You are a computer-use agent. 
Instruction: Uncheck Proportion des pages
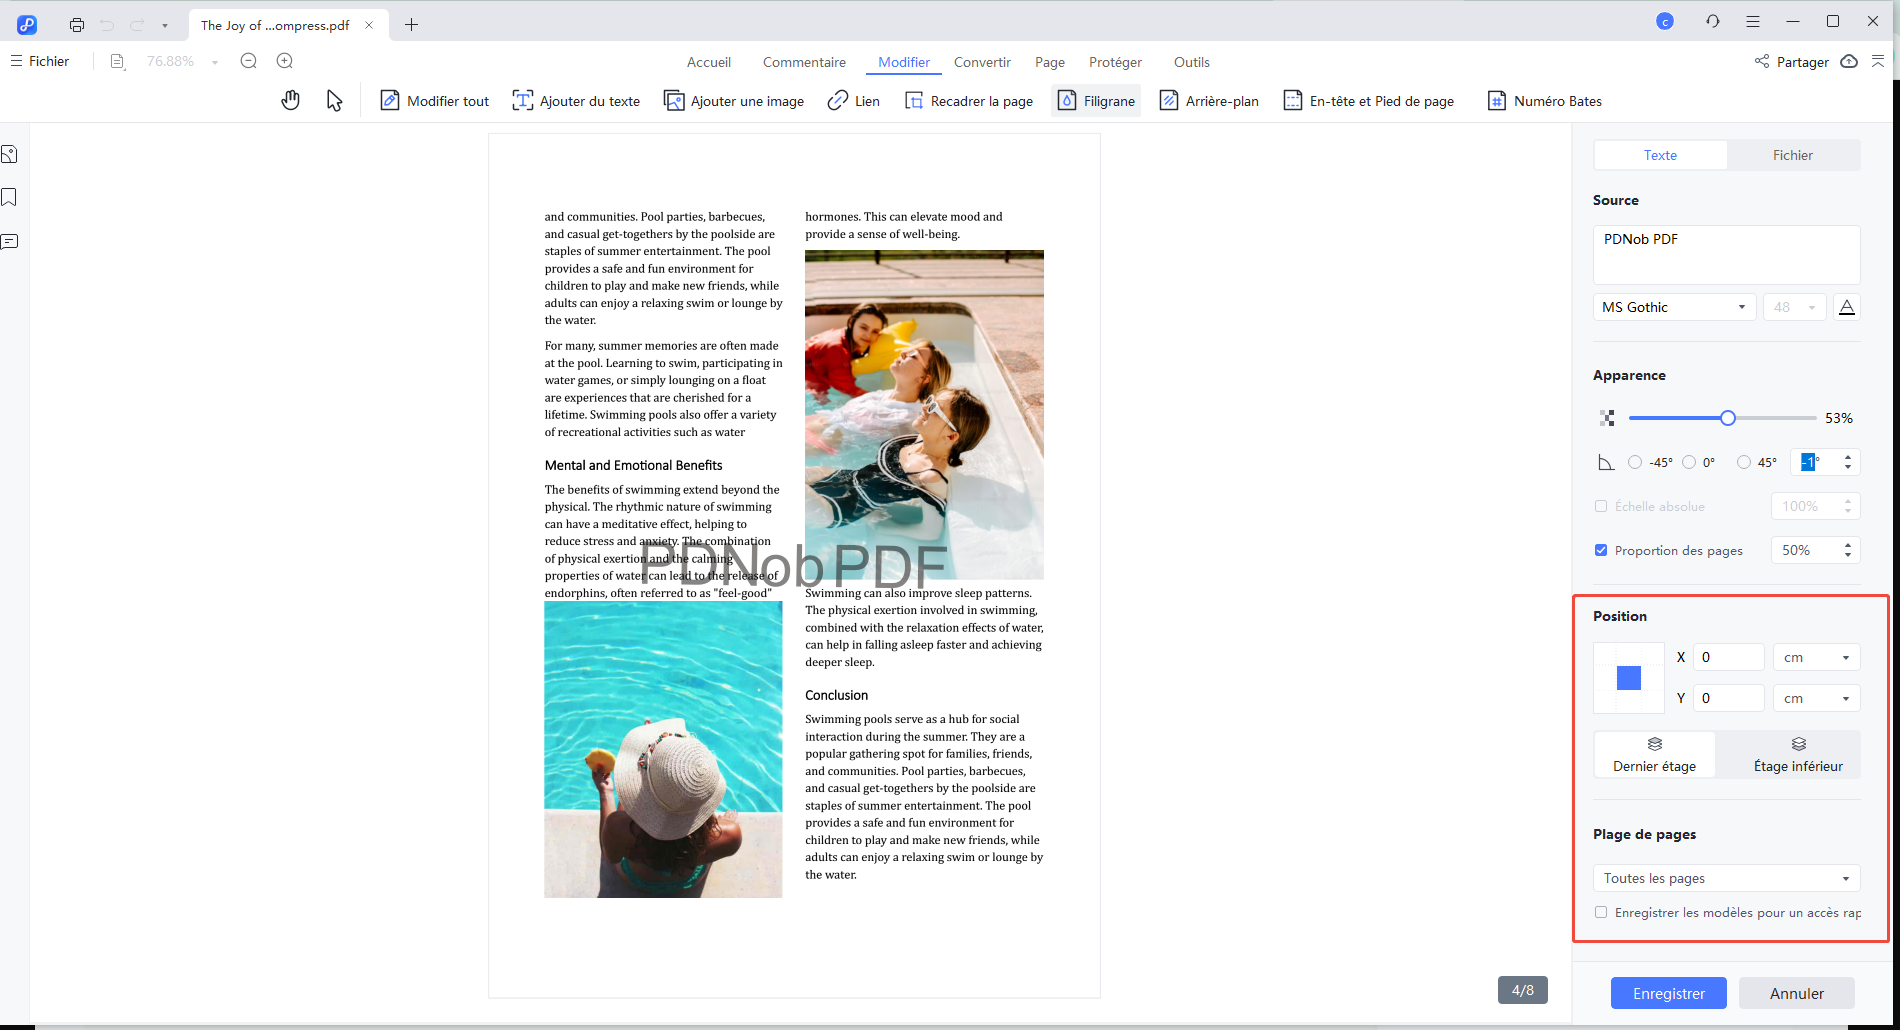click(x=1601, y=550)
